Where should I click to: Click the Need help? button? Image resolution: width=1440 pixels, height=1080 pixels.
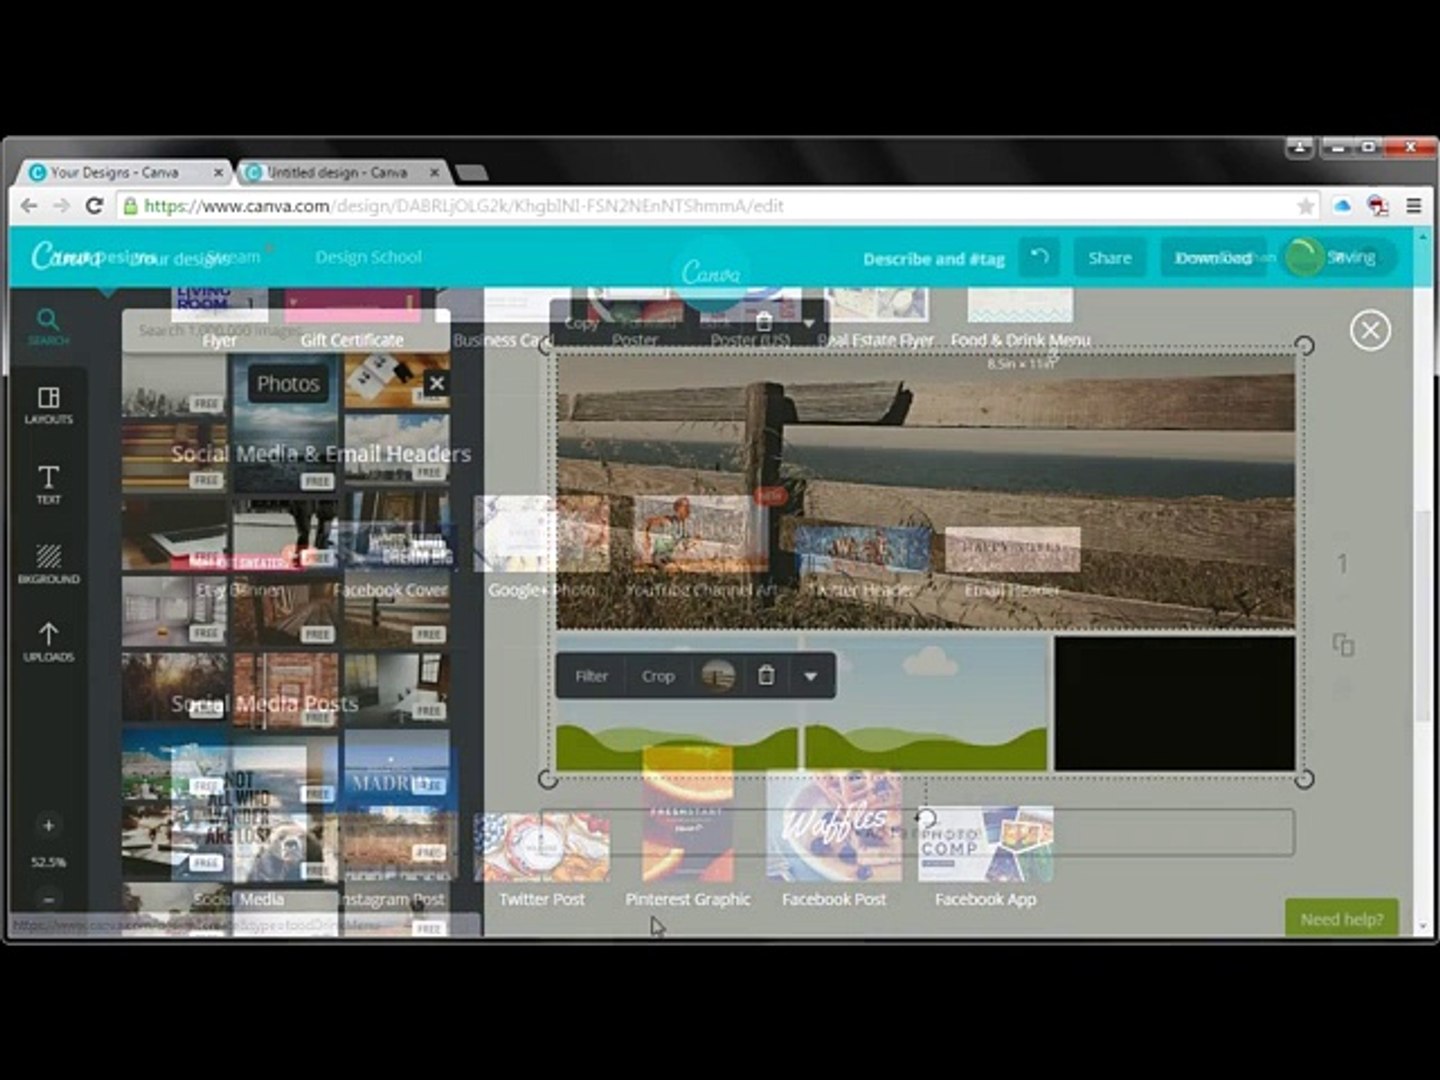[1342, 919]
